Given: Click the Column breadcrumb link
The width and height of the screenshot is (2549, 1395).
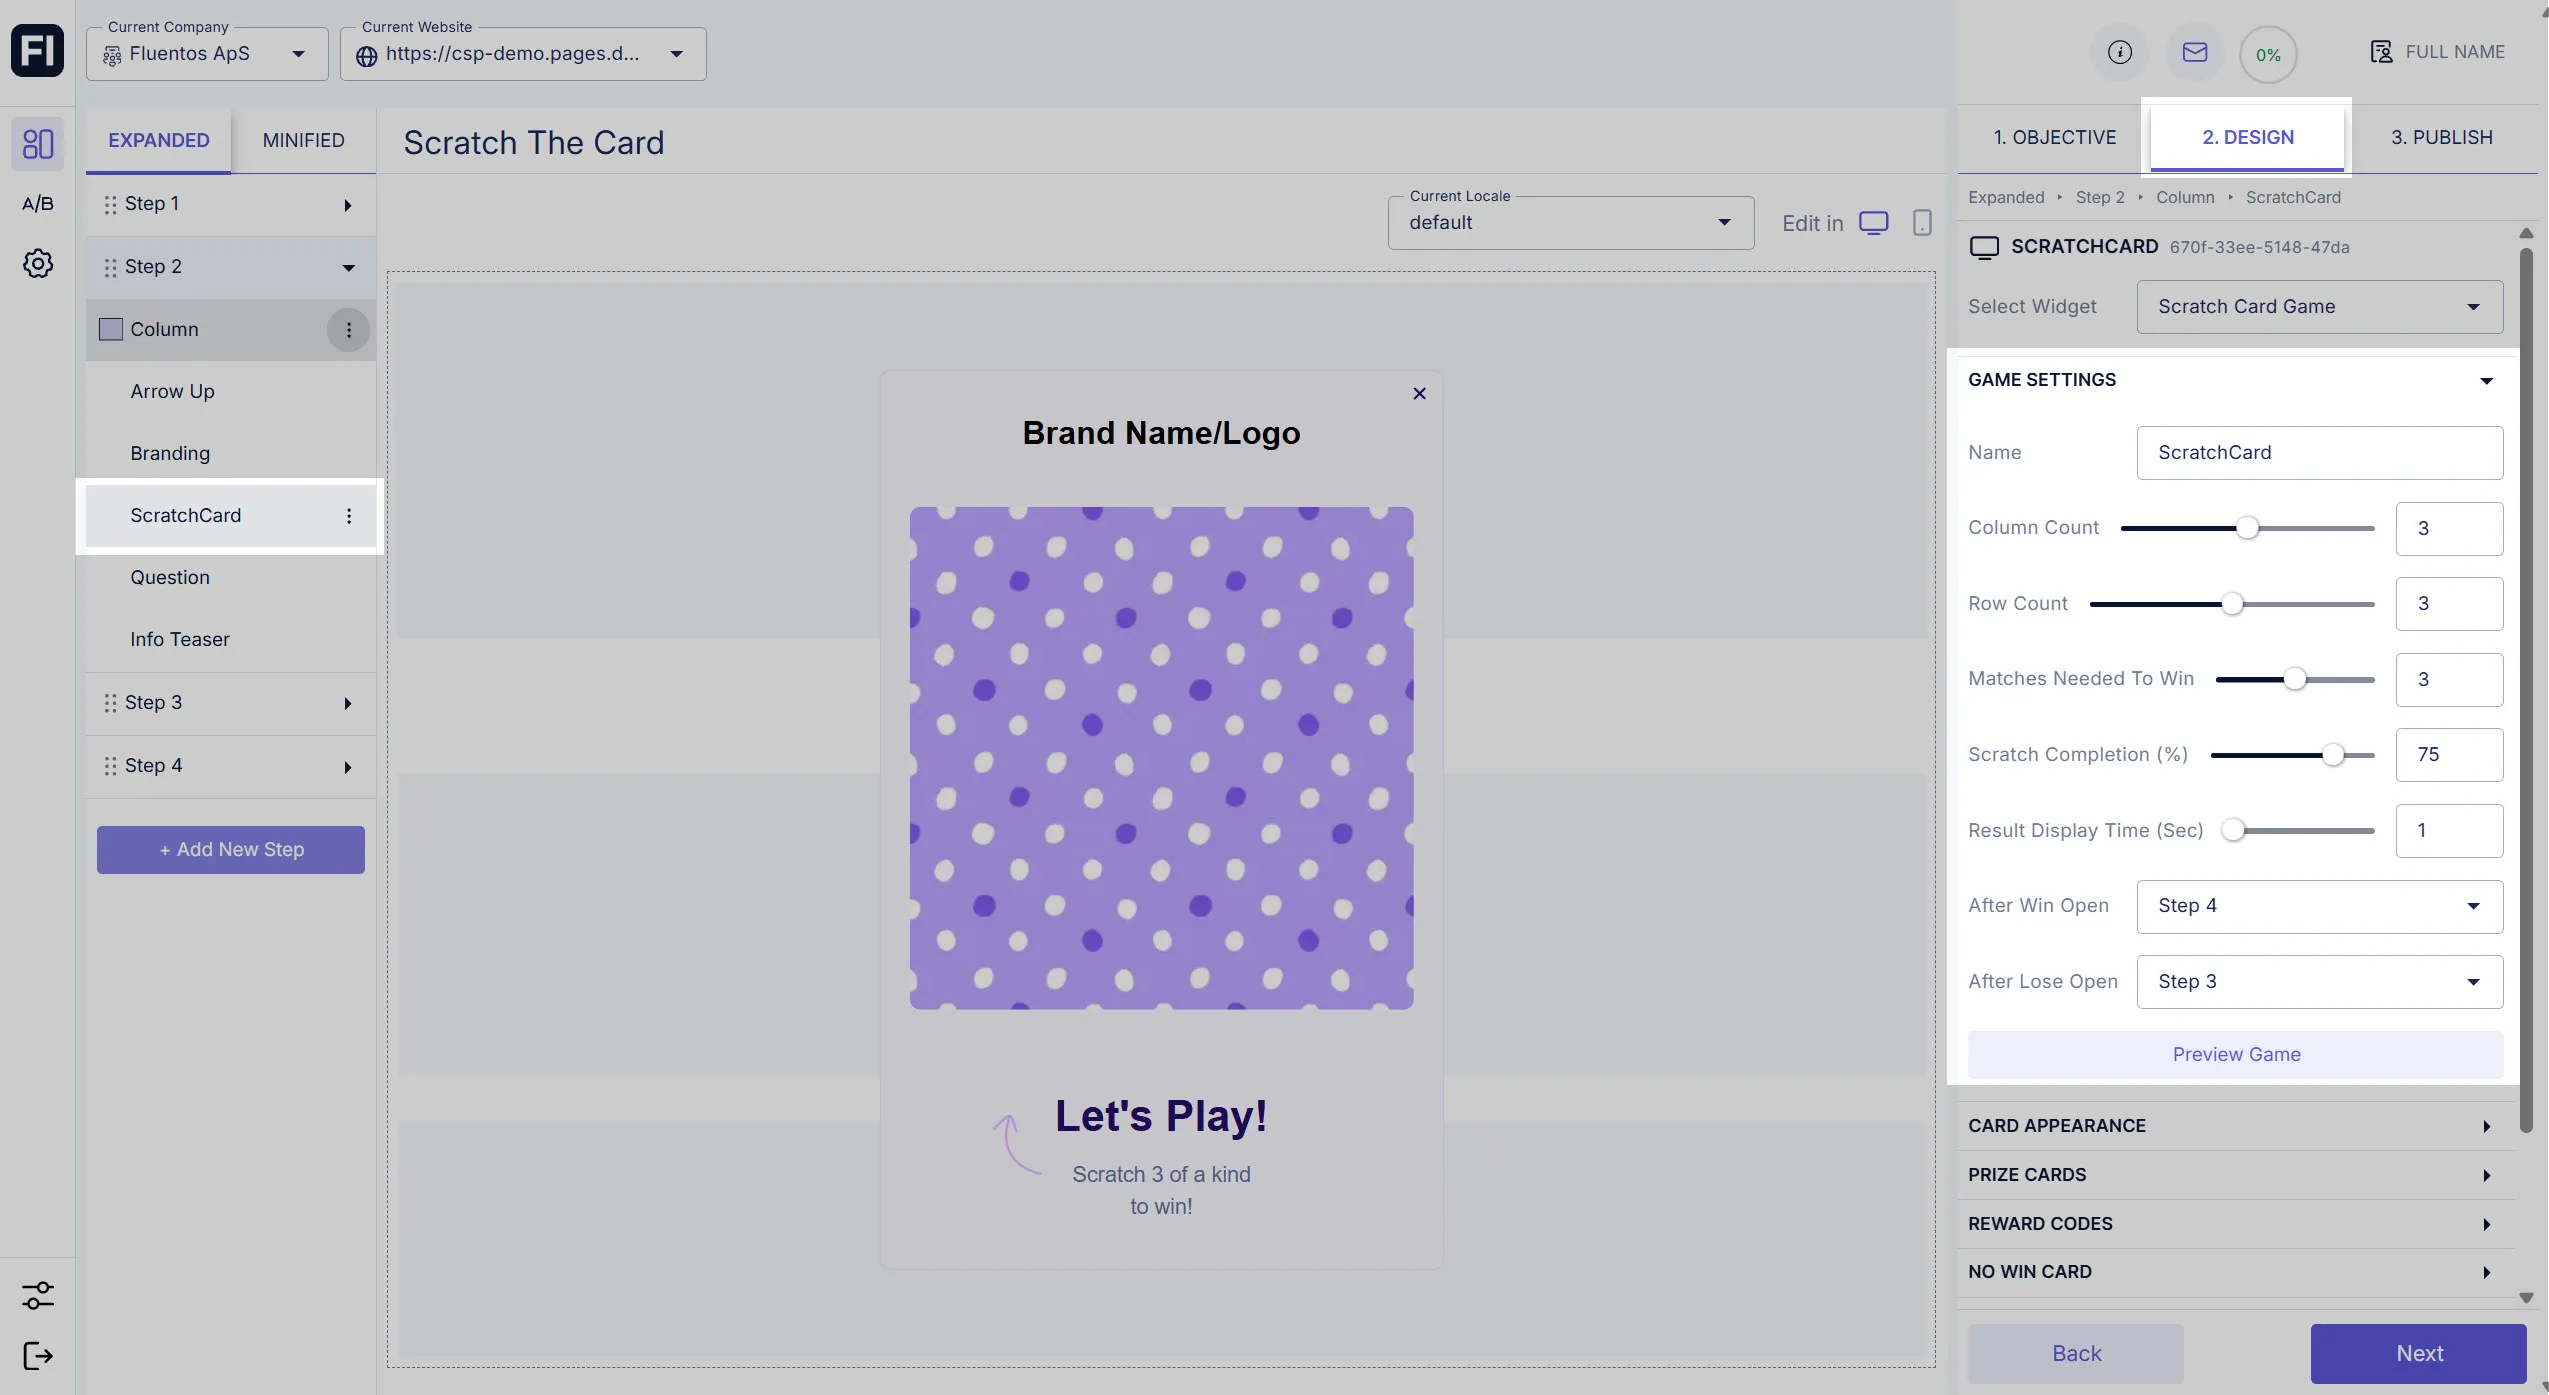Looking at the screenshot, I should (x=2185, y=198).
